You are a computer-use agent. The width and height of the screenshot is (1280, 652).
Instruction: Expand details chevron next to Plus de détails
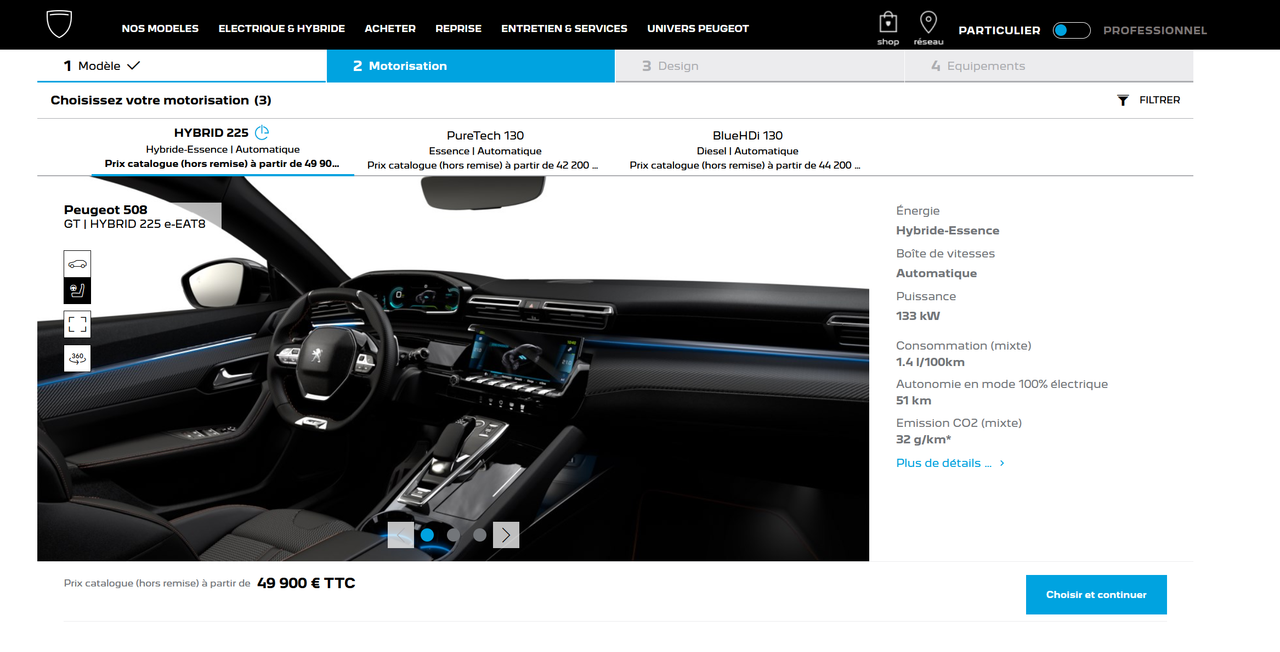1002,463
